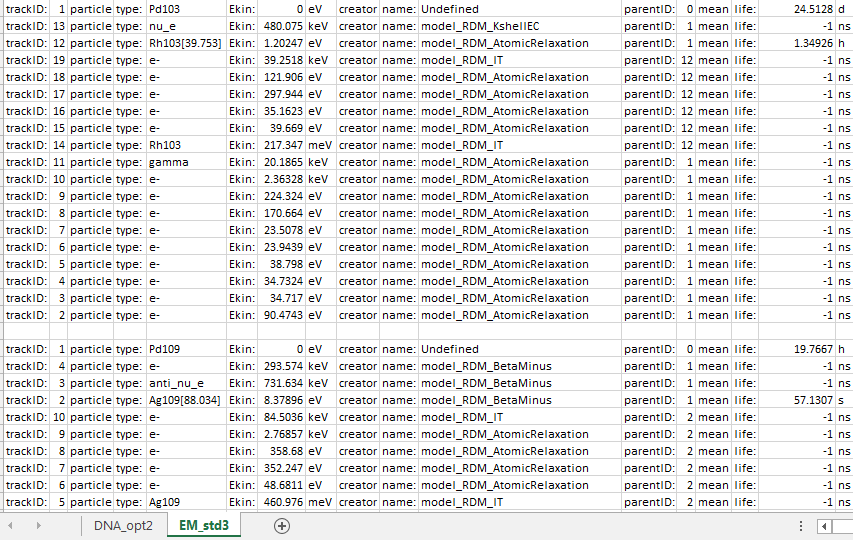Select Ekin value 2.36328
The image size is (854, 540).
point(282,179)
